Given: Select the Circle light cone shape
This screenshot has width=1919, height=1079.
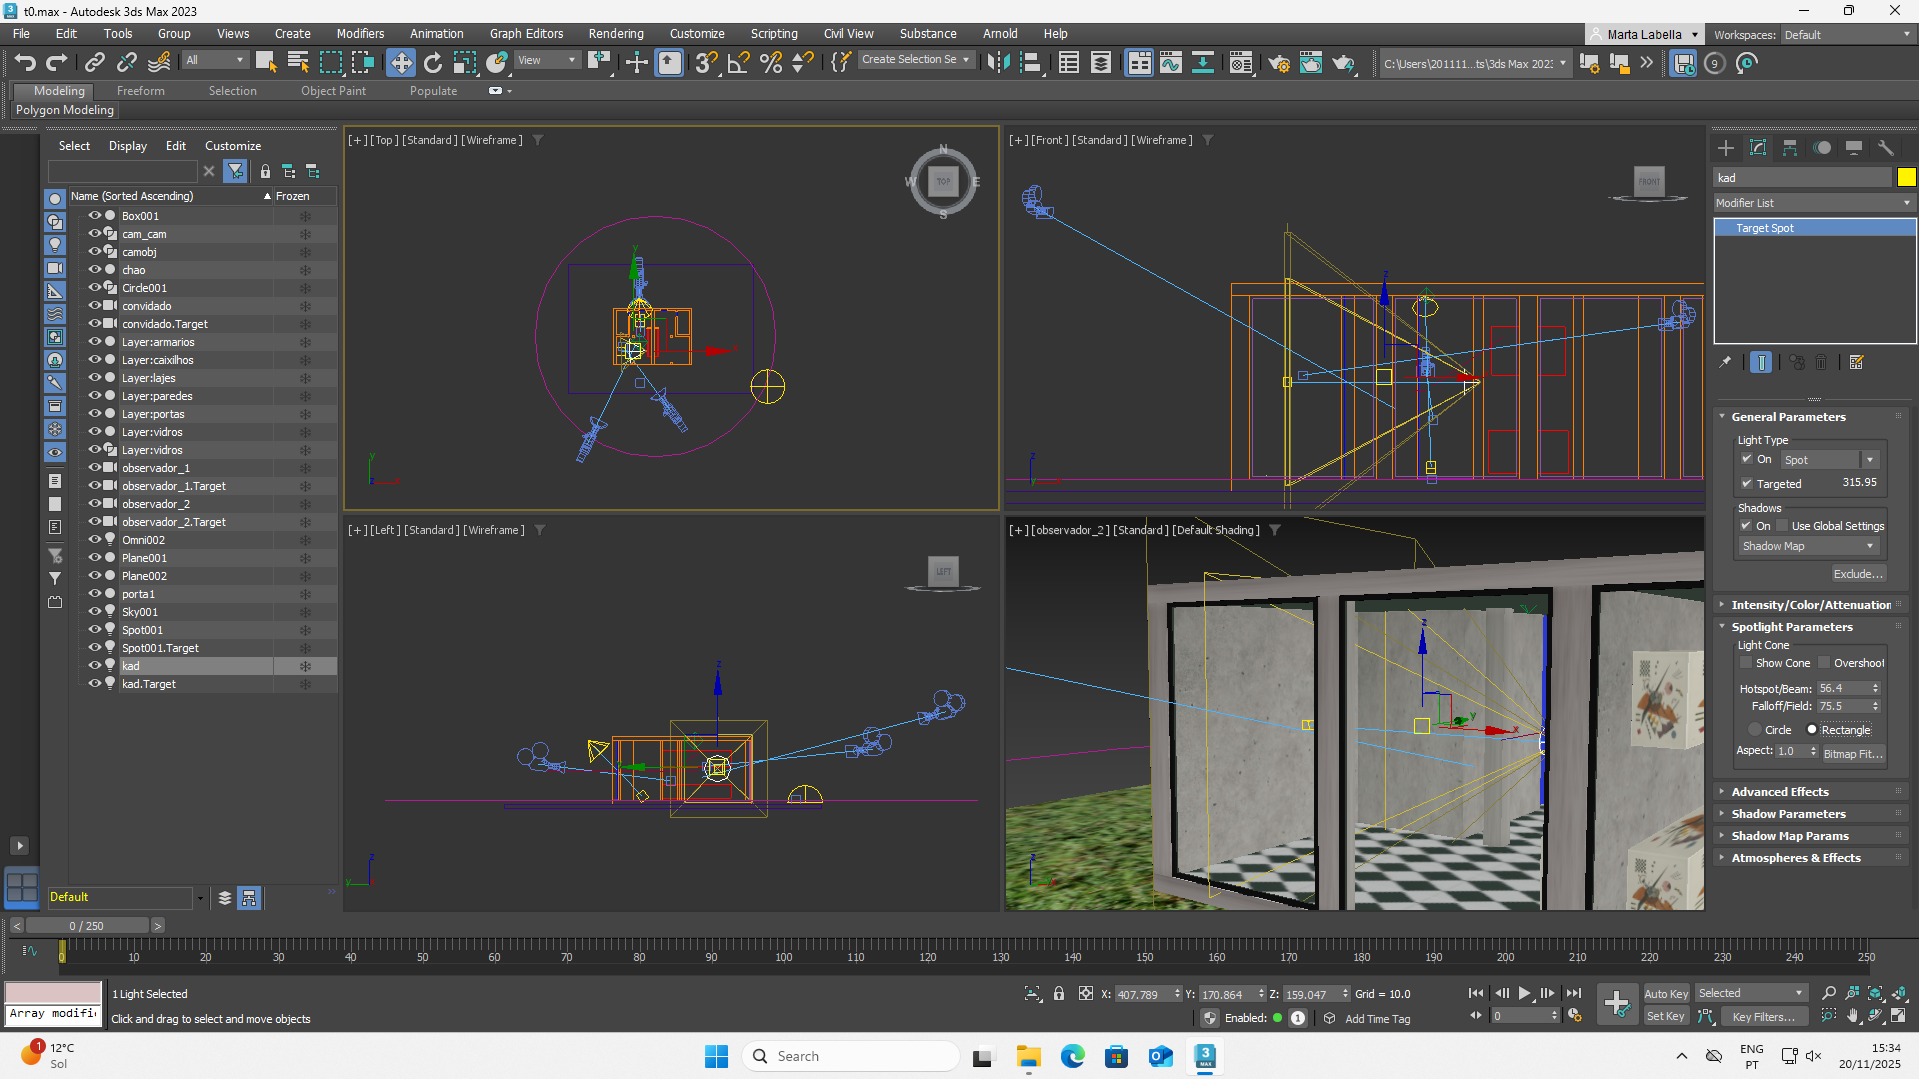Looking at the screenshot, I should pyautogui.click(x=1755, y=730).
